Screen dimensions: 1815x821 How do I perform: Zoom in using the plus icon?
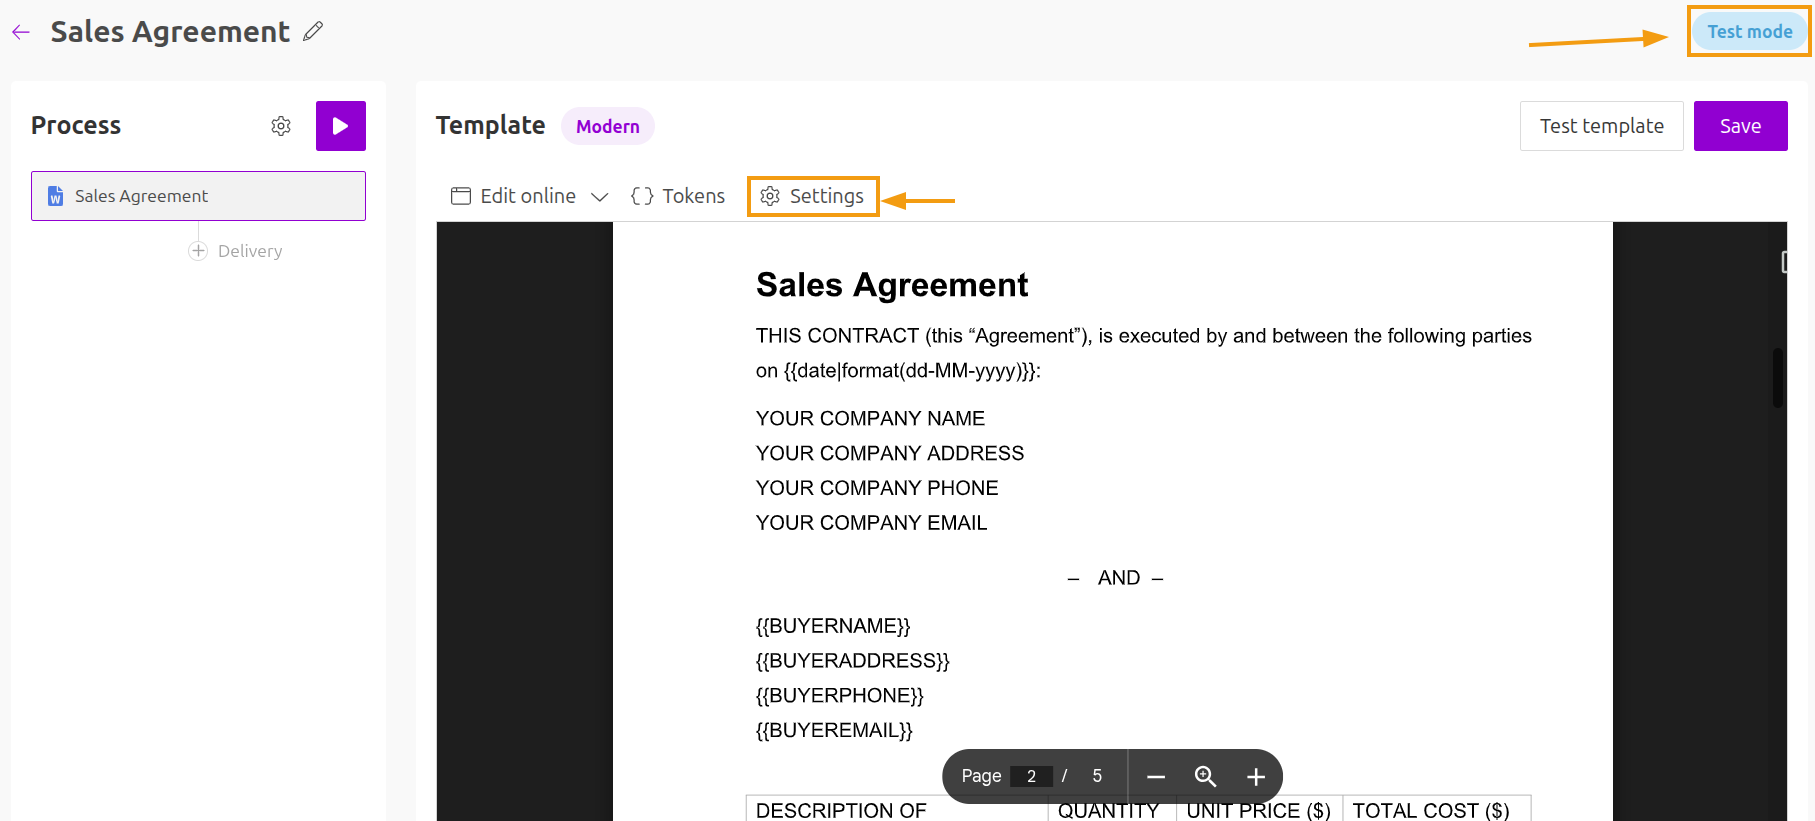tap(1256, 777)
